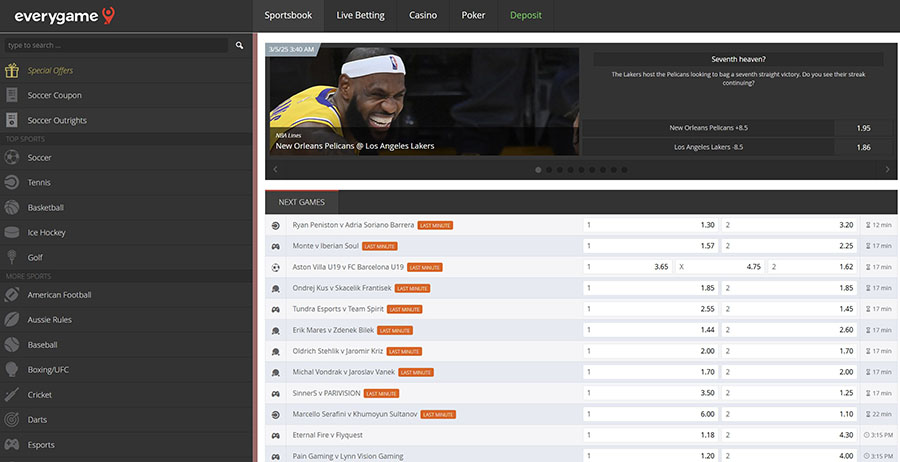
Task: Click sport icon beside Ondrej Kus match
Action: point(276,289)
